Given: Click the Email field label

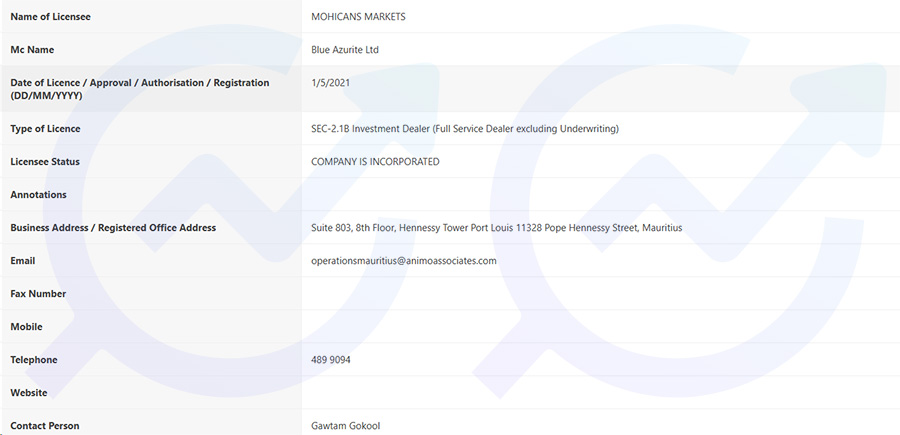Looking at the screenshot, I should (23, 261).
